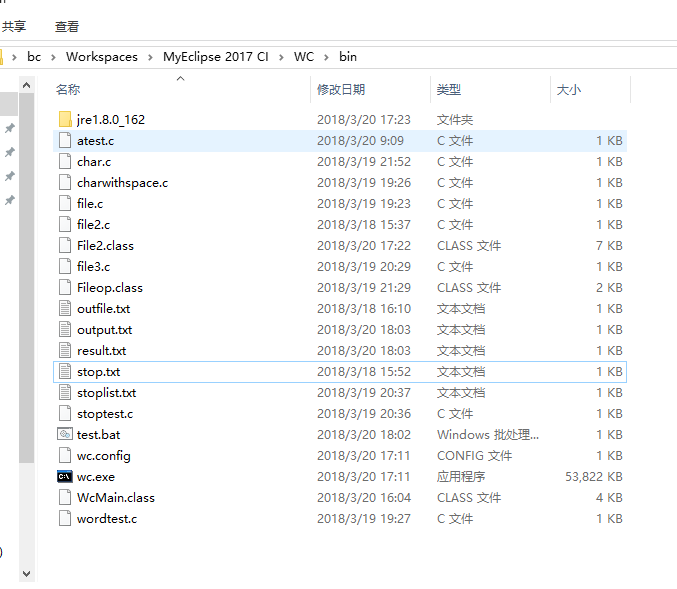
Task: Click the first pin icon in navigation pane
Action: click(9, 128)
